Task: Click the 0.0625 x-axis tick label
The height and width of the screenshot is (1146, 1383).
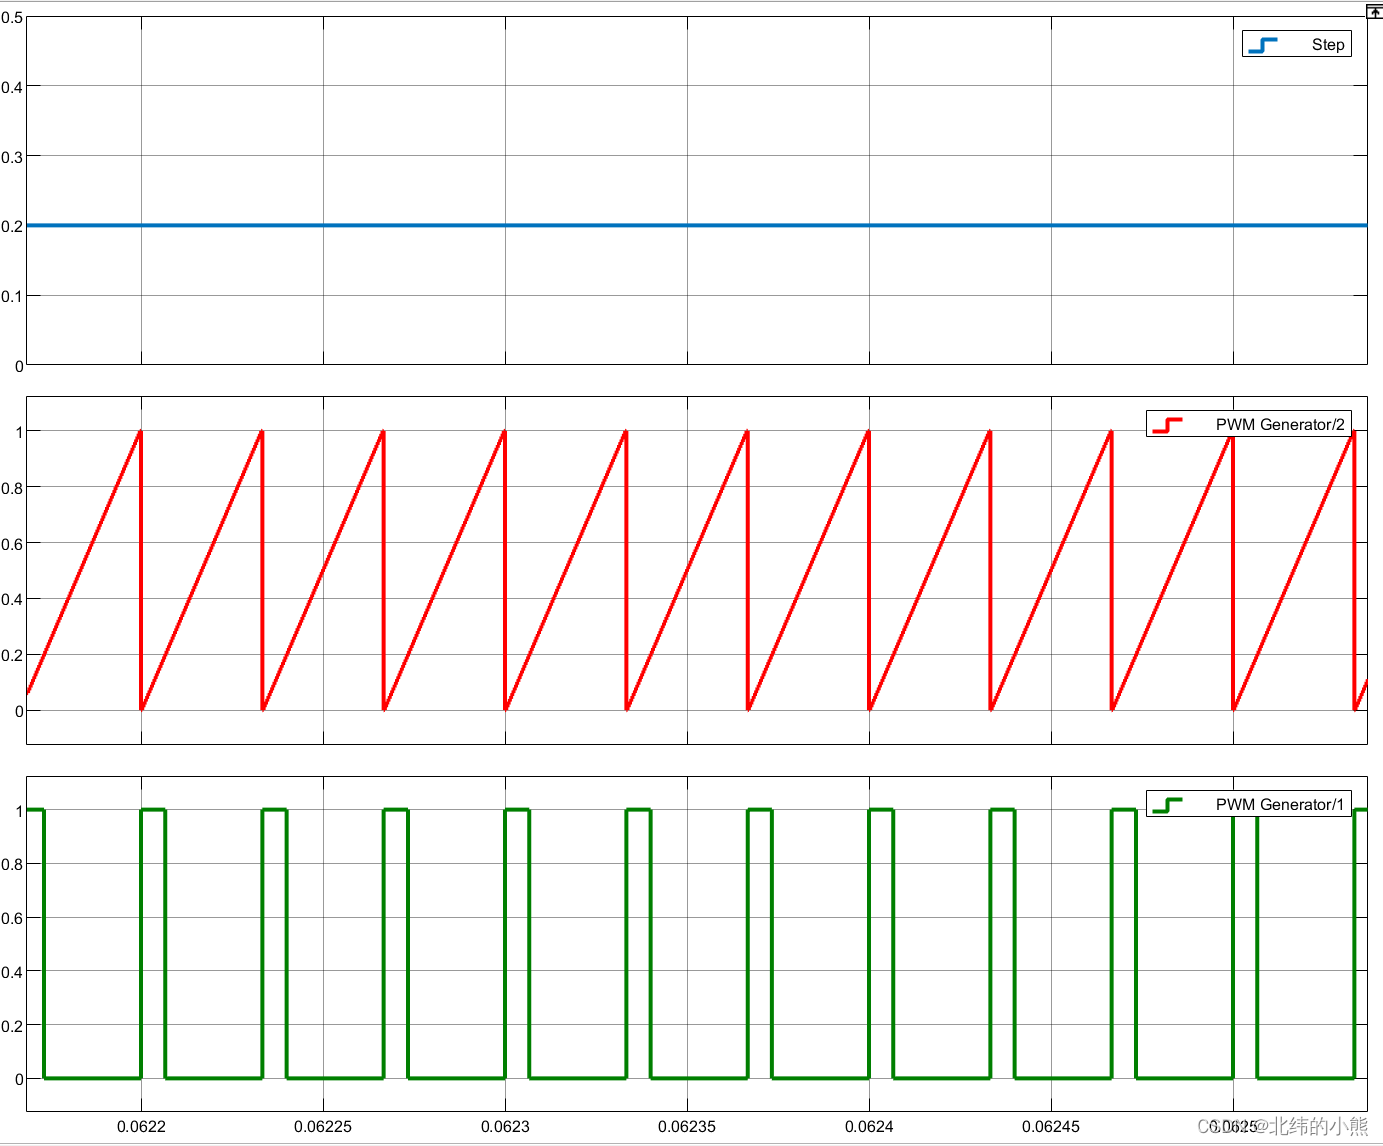Action: [x=1233, y=1125]
